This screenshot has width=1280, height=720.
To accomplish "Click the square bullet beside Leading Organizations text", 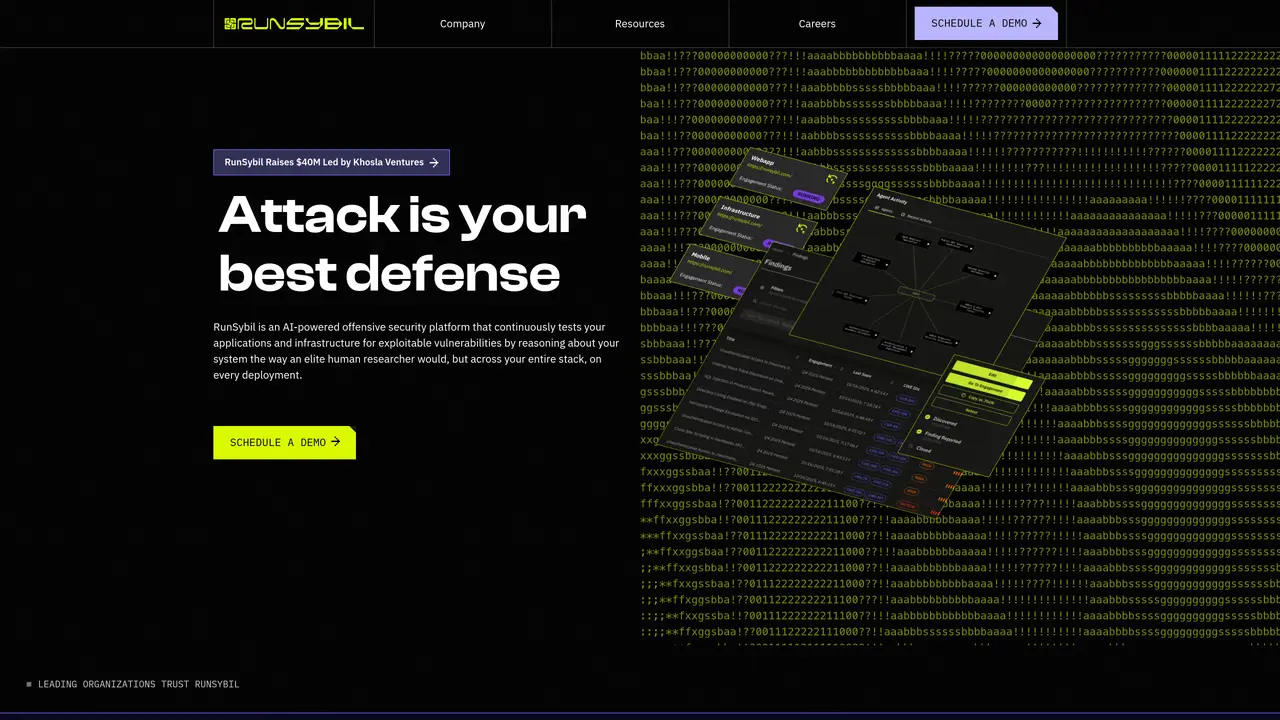I will [29, 684].
